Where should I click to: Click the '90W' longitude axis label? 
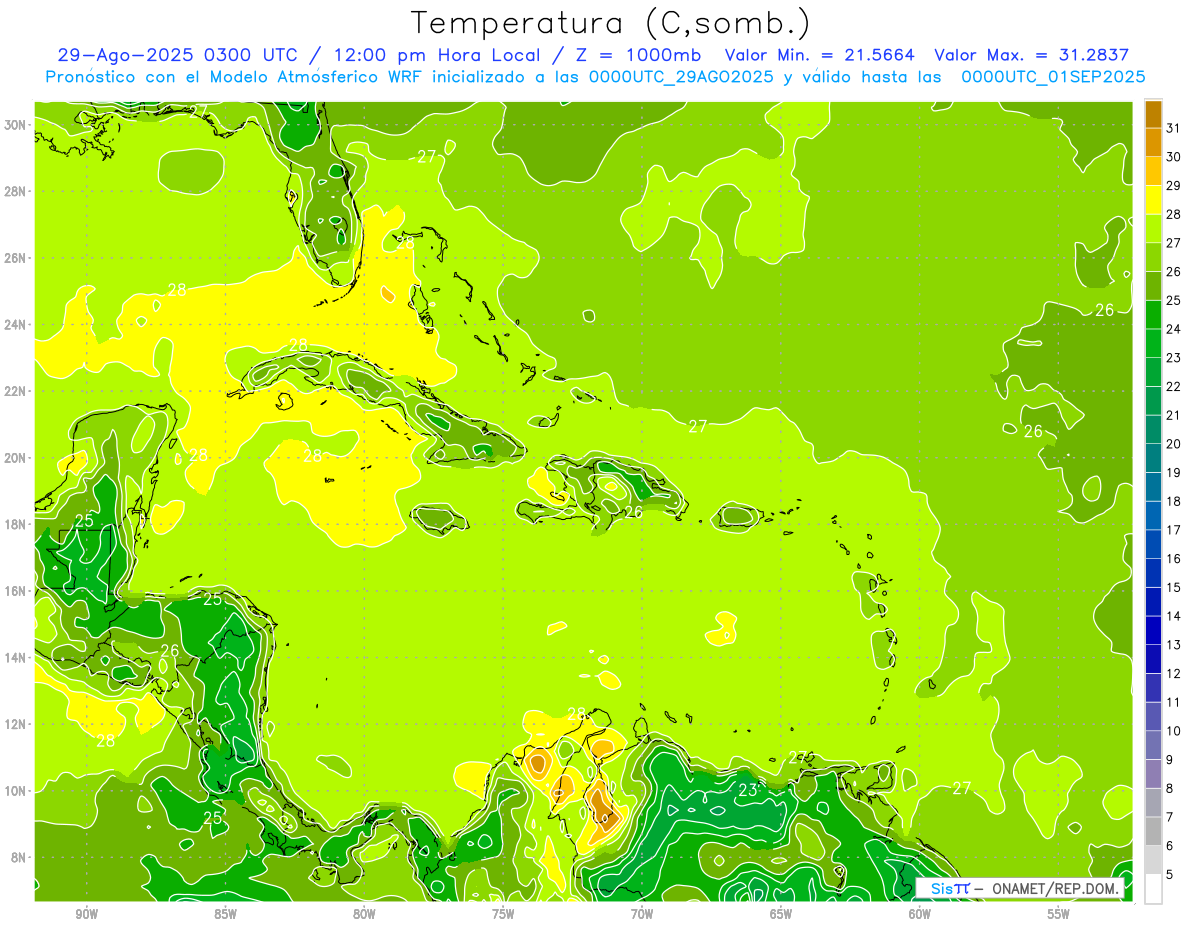86,914
